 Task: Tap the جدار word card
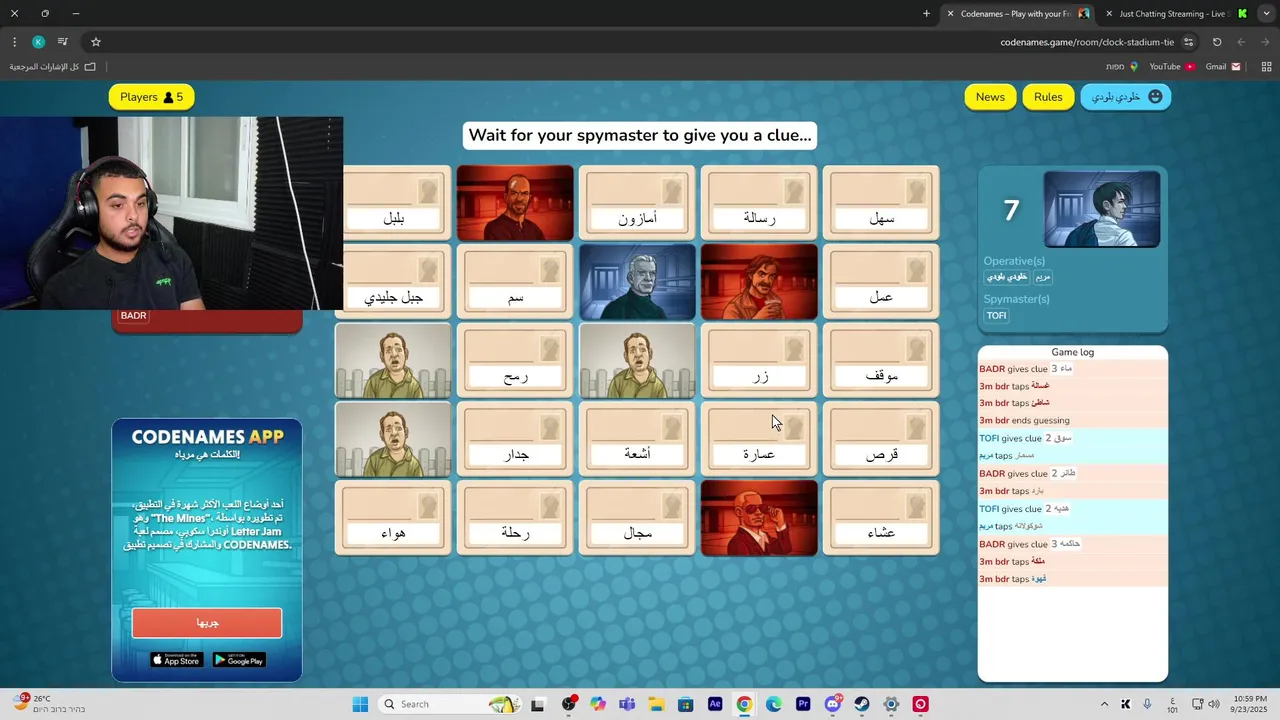pos(515,439)
